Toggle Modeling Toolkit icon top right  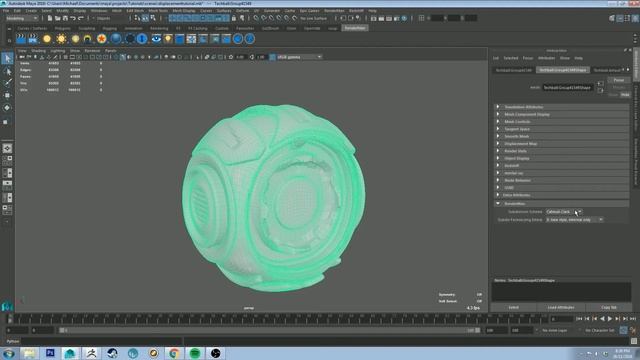click(612, 18)
